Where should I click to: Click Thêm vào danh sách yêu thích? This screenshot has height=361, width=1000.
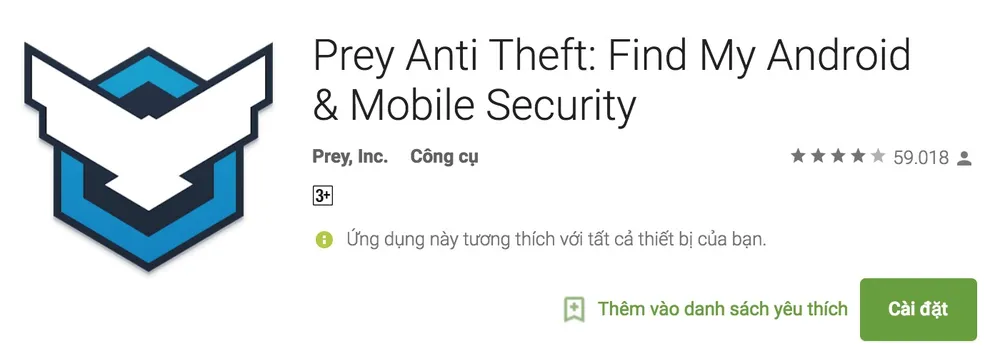click(723, 309)
